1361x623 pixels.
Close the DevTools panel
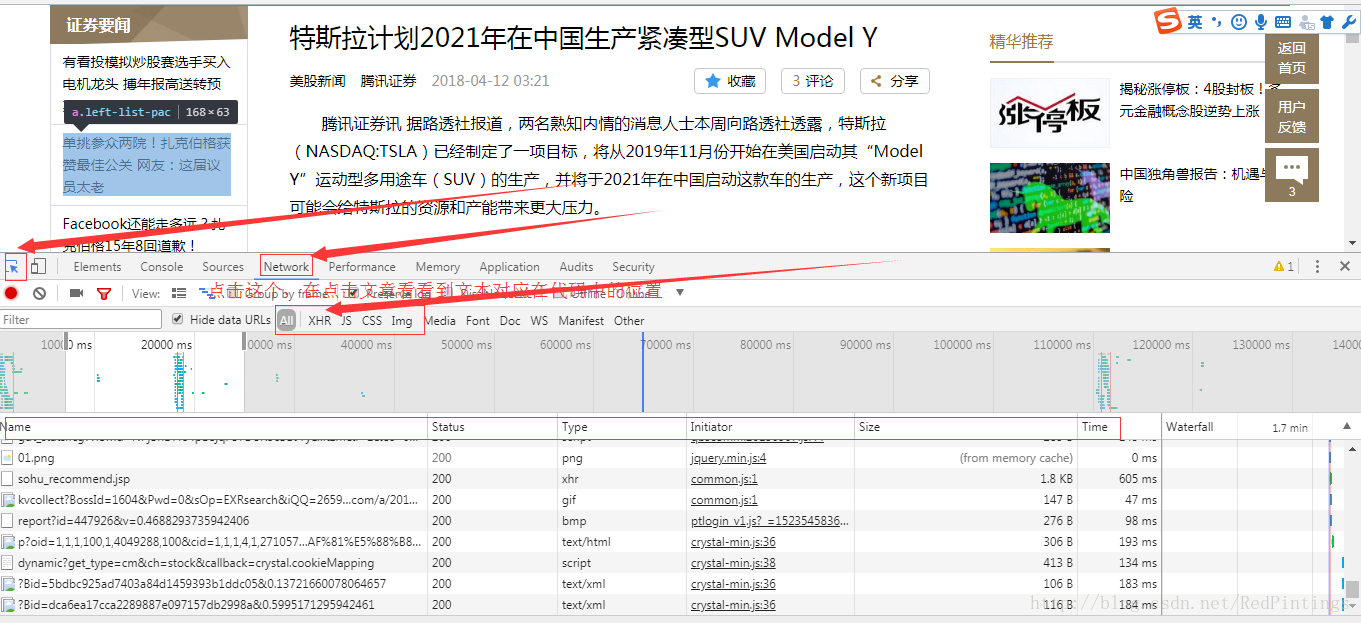pyautogui.click(x=1345, y=266)
